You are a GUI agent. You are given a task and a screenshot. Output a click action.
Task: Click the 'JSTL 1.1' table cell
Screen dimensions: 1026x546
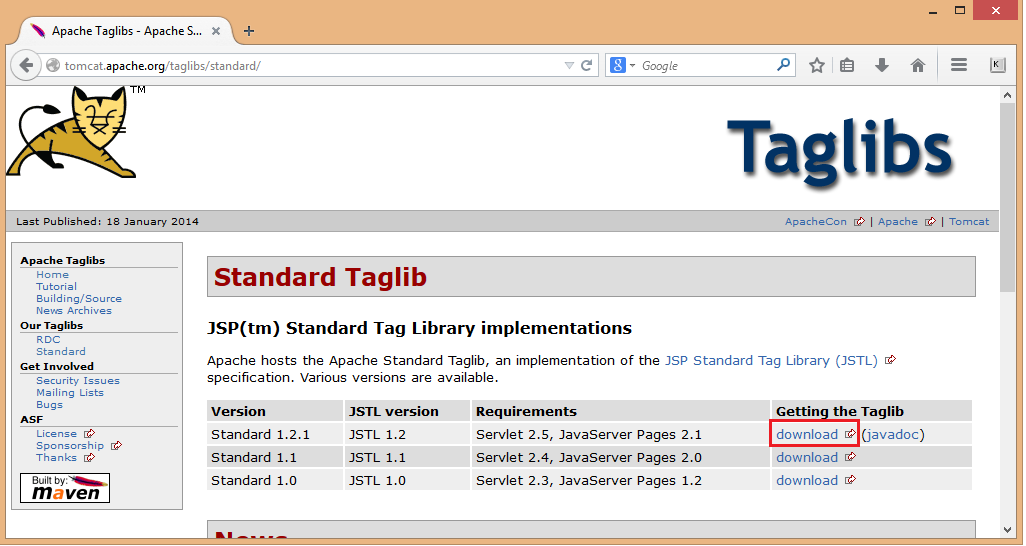(407, 458)
